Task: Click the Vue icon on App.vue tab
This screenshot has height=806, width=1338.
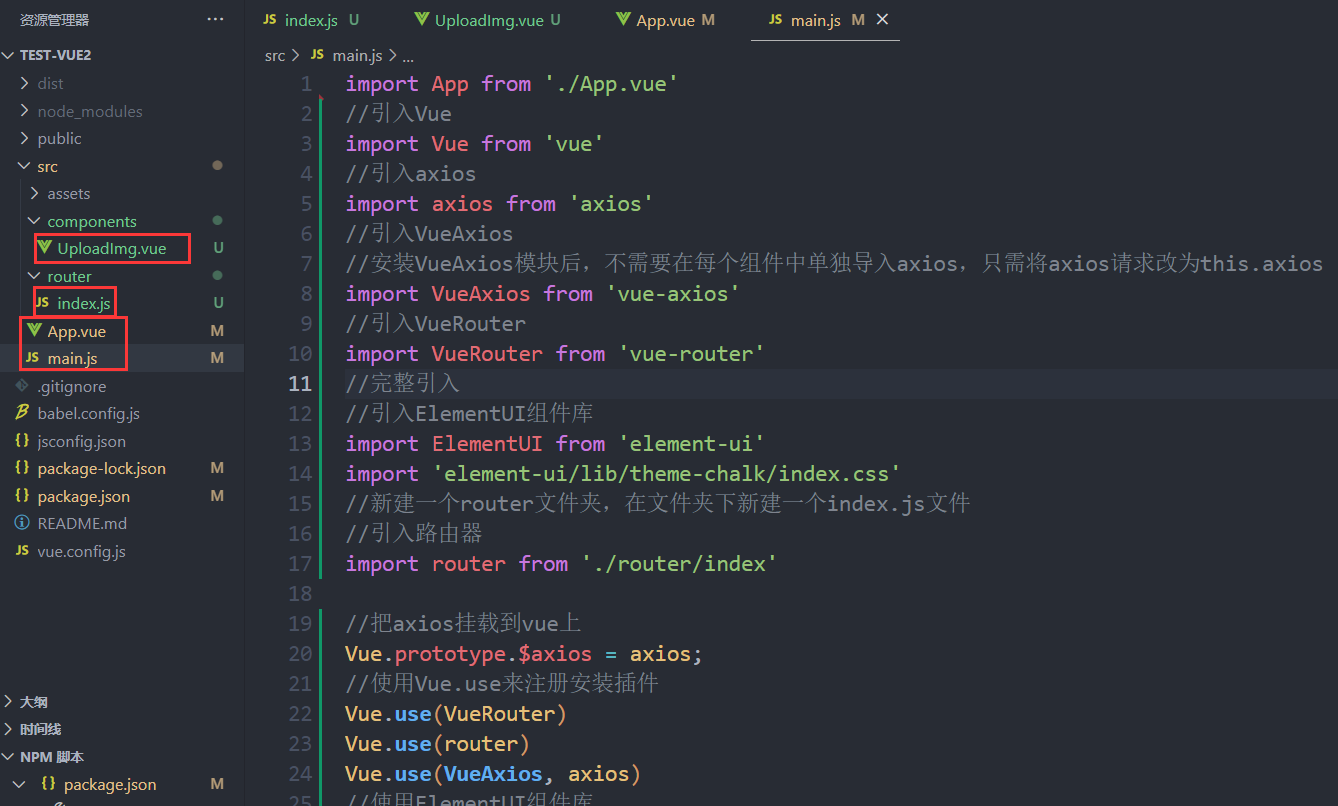Action: tap(623, 20)
